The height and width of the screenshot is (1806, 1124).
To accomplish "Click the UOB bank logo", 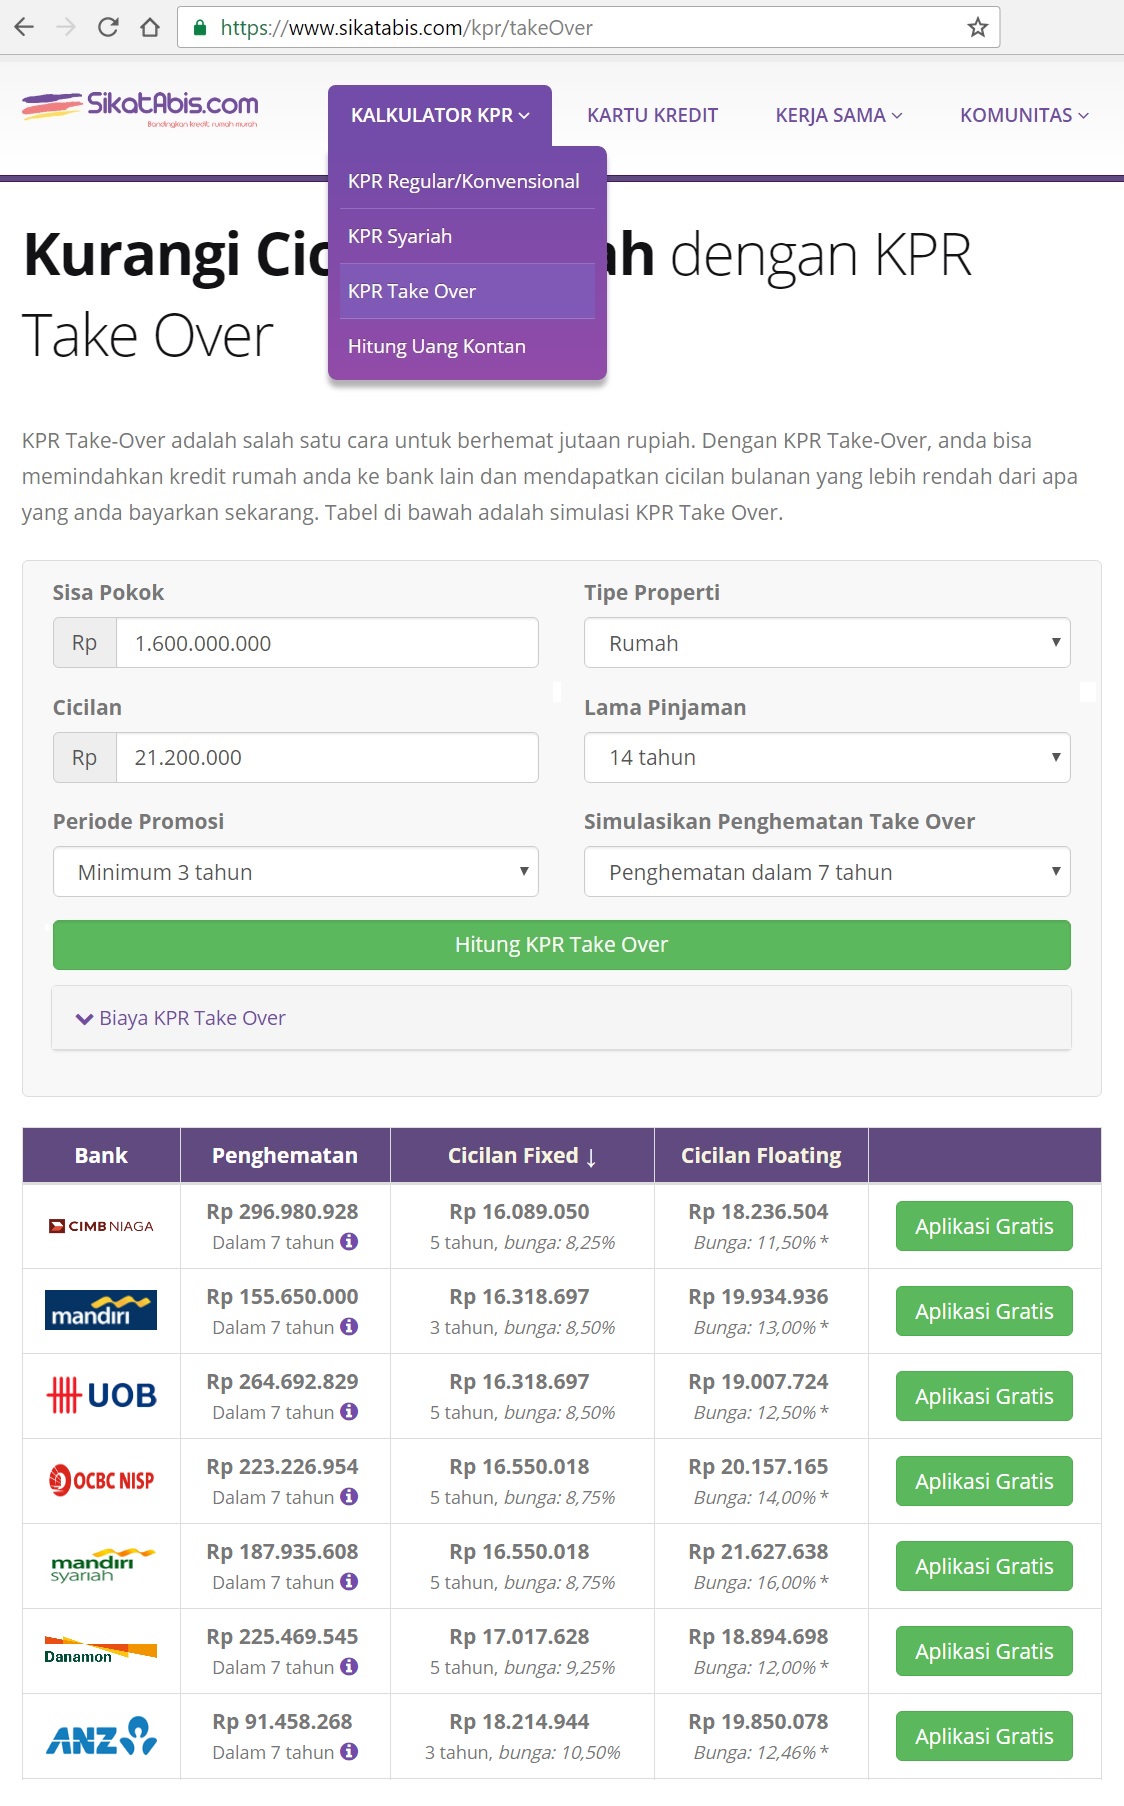I will [x=101, y=1395].
